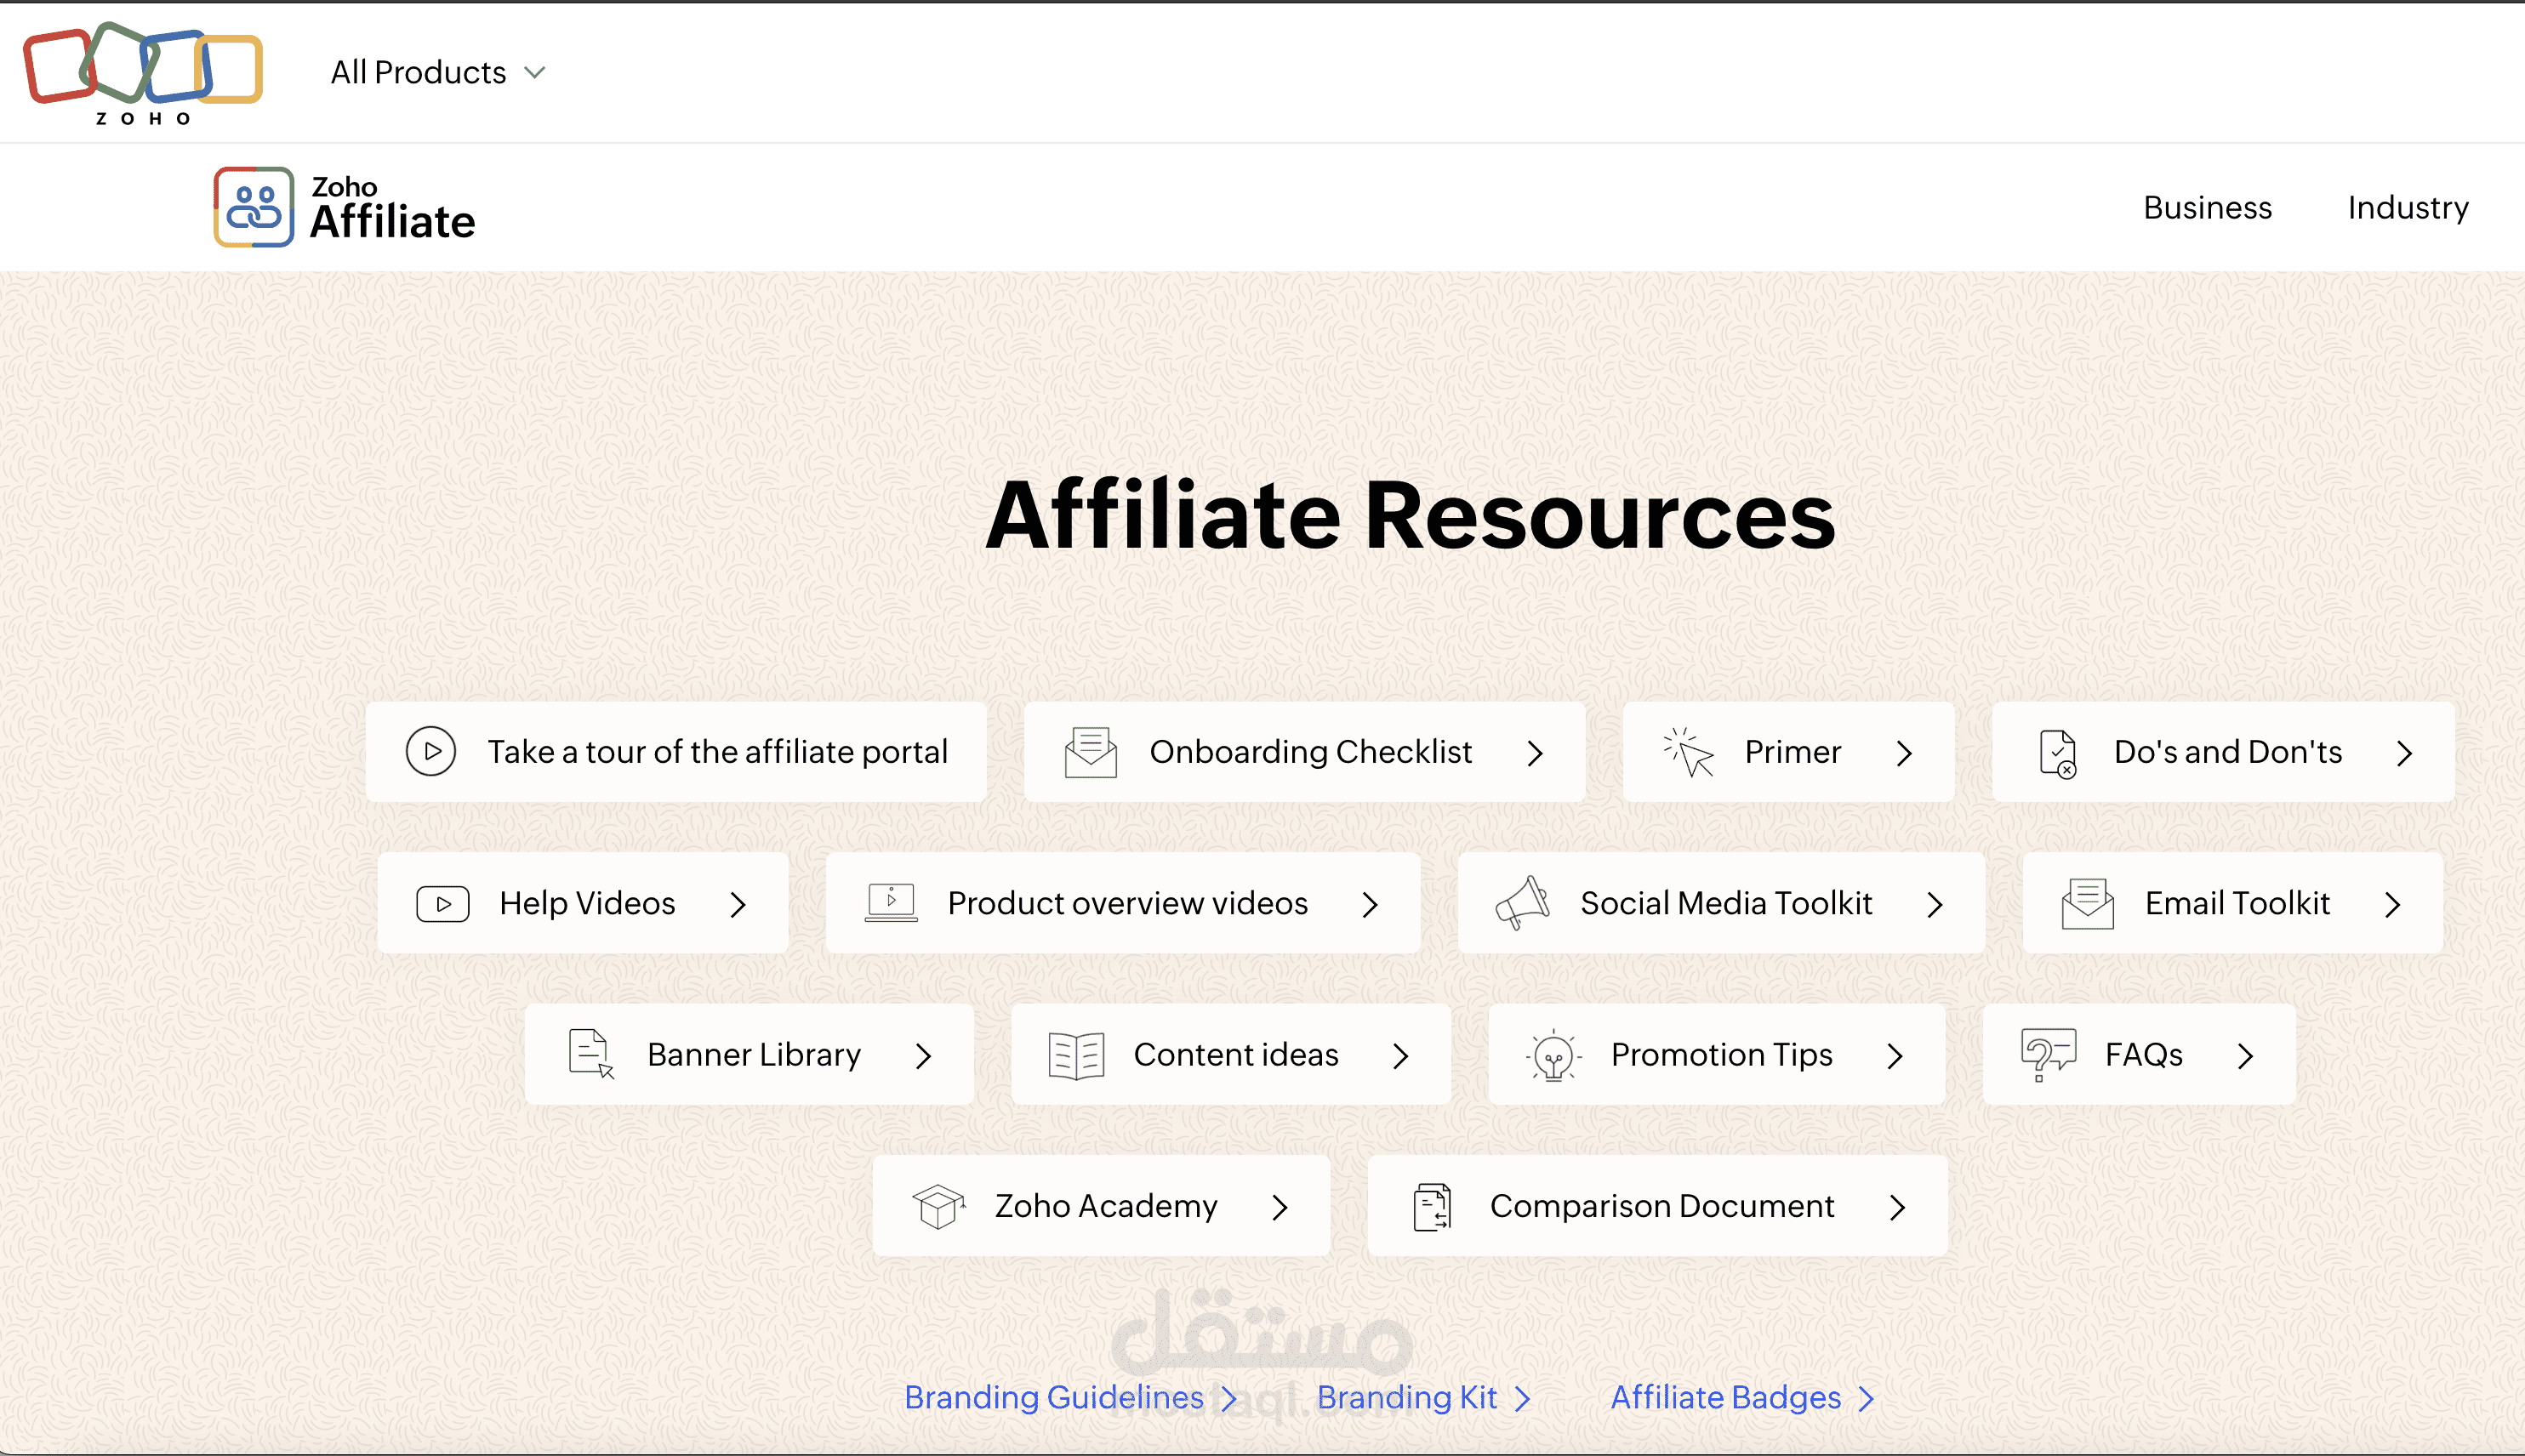Open Take a tour of the affiliate portal
The width and height of the screenshot is (2525, 1456).
(x=718, y=751)
